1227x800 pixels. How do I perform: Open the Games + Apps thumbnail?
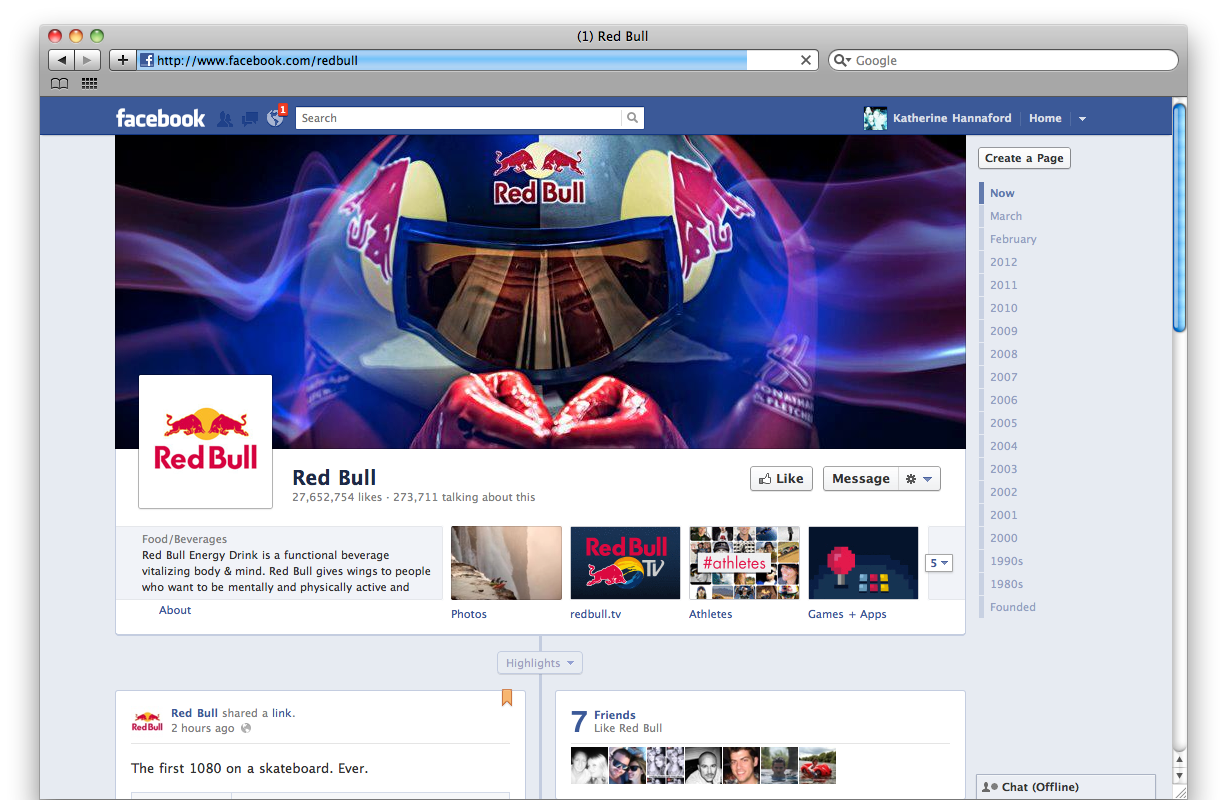coord(863,563)
